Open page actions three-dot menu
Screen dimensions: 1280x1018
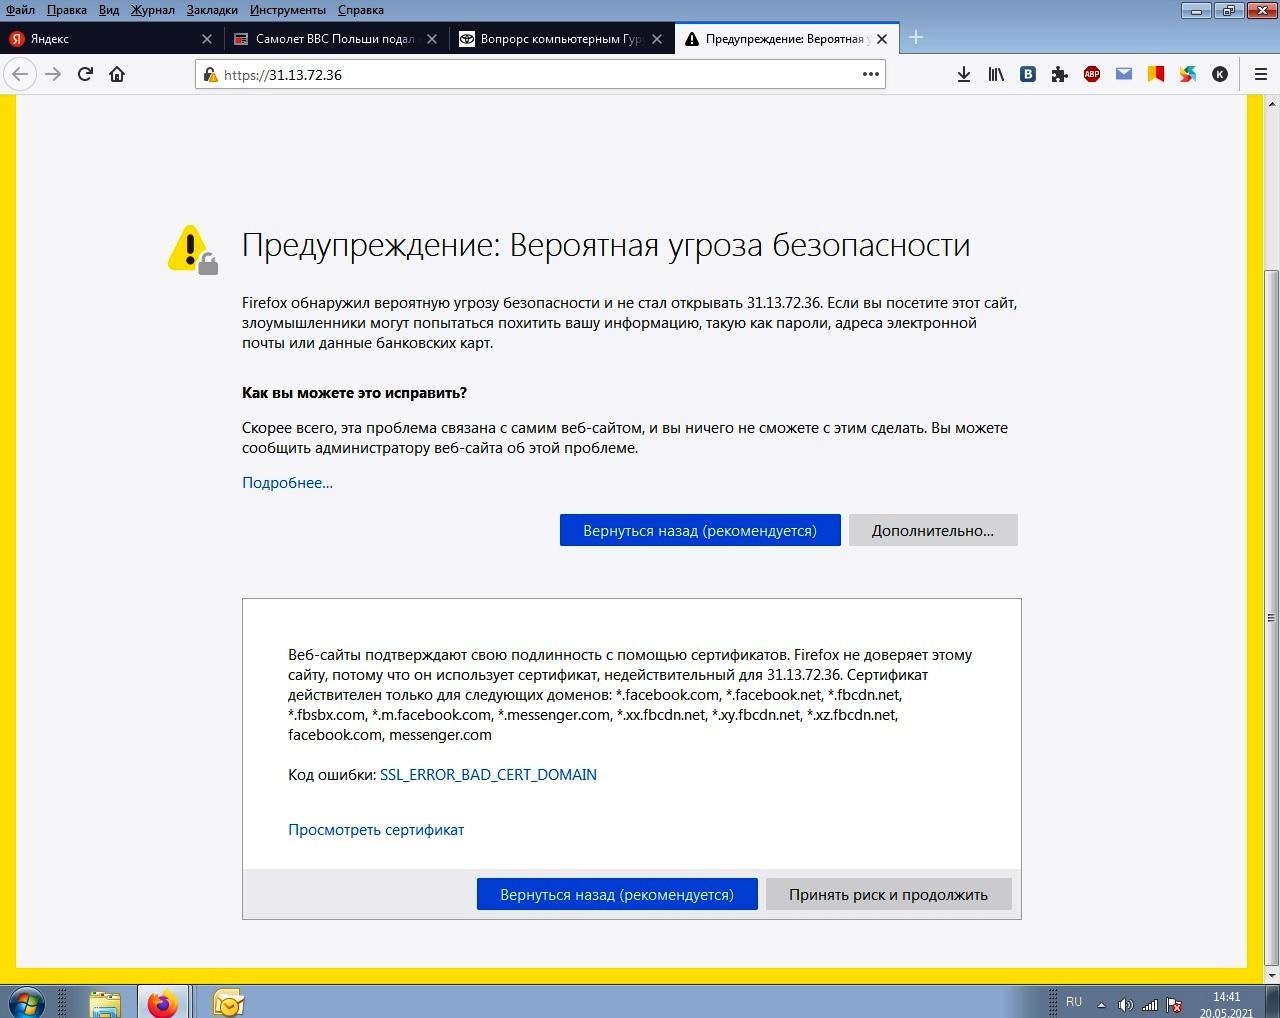coord(870,74)
